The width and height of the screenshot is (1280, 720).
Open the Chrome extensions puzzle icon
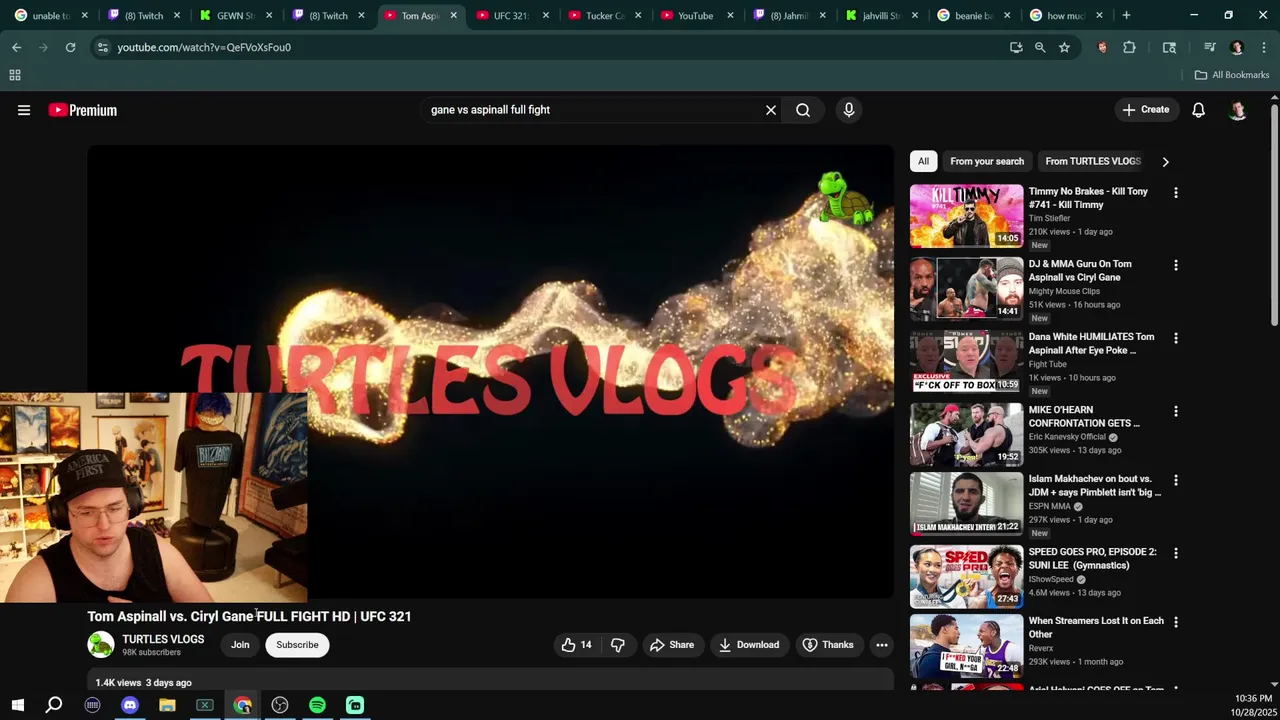1129,47
